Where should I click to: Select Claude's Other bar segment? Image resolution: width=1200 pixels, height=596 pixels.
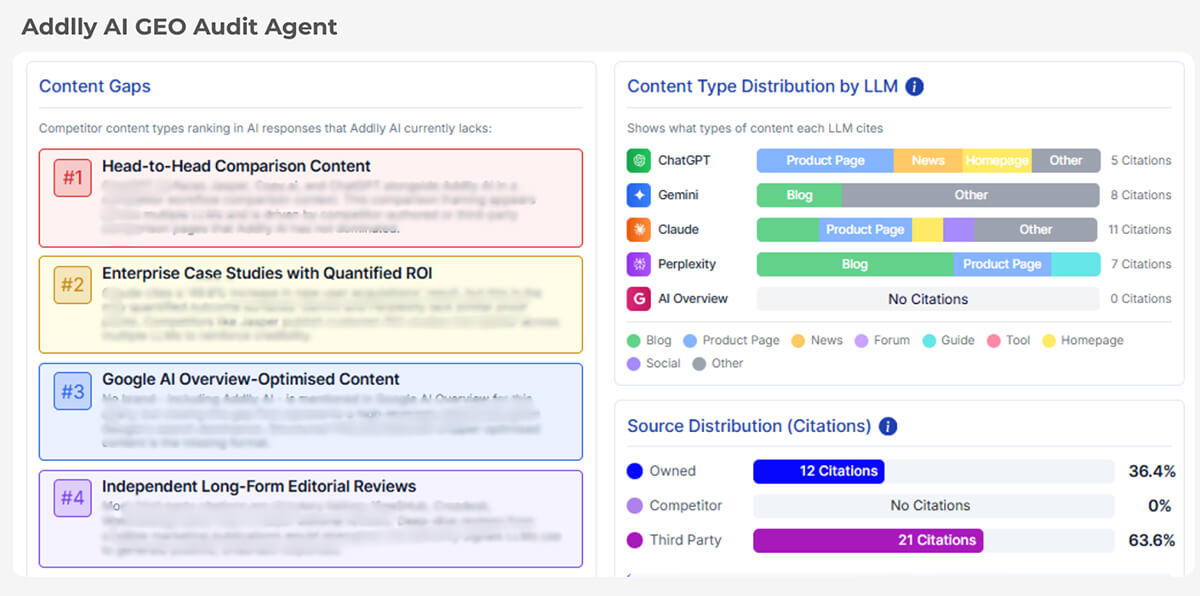click(1037, 229)
